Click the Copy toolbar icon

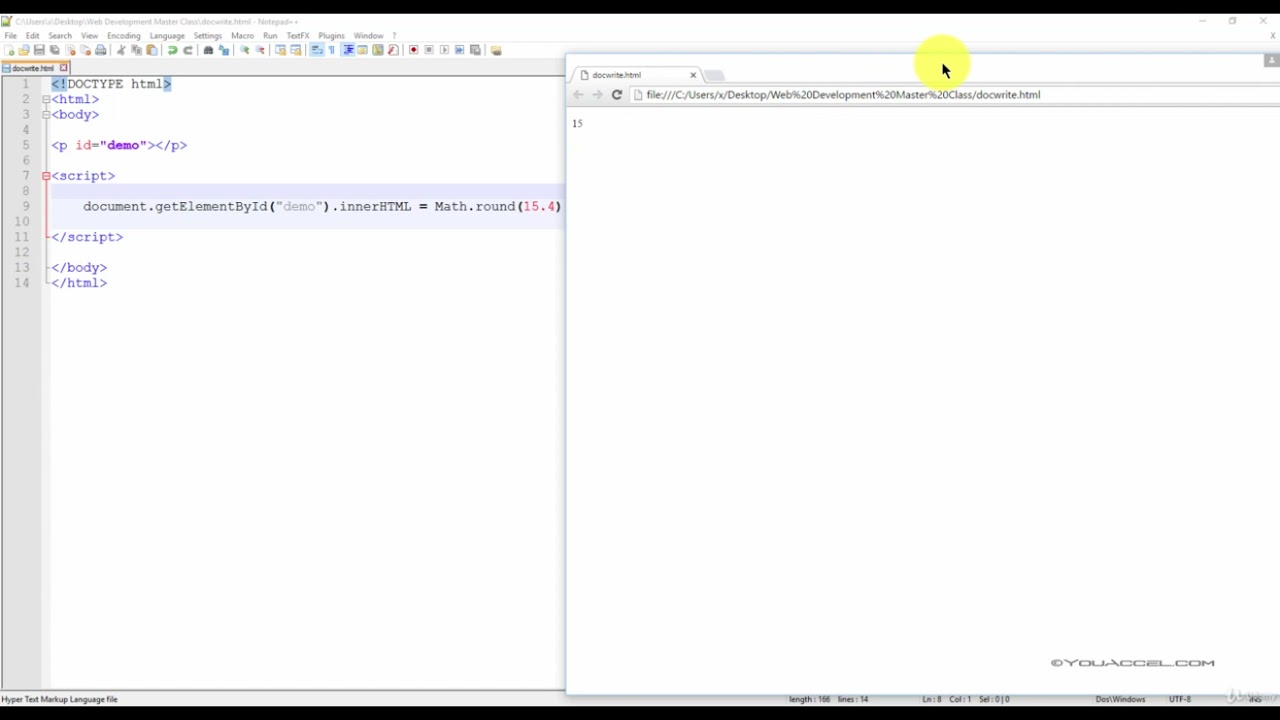pos(136,50)
